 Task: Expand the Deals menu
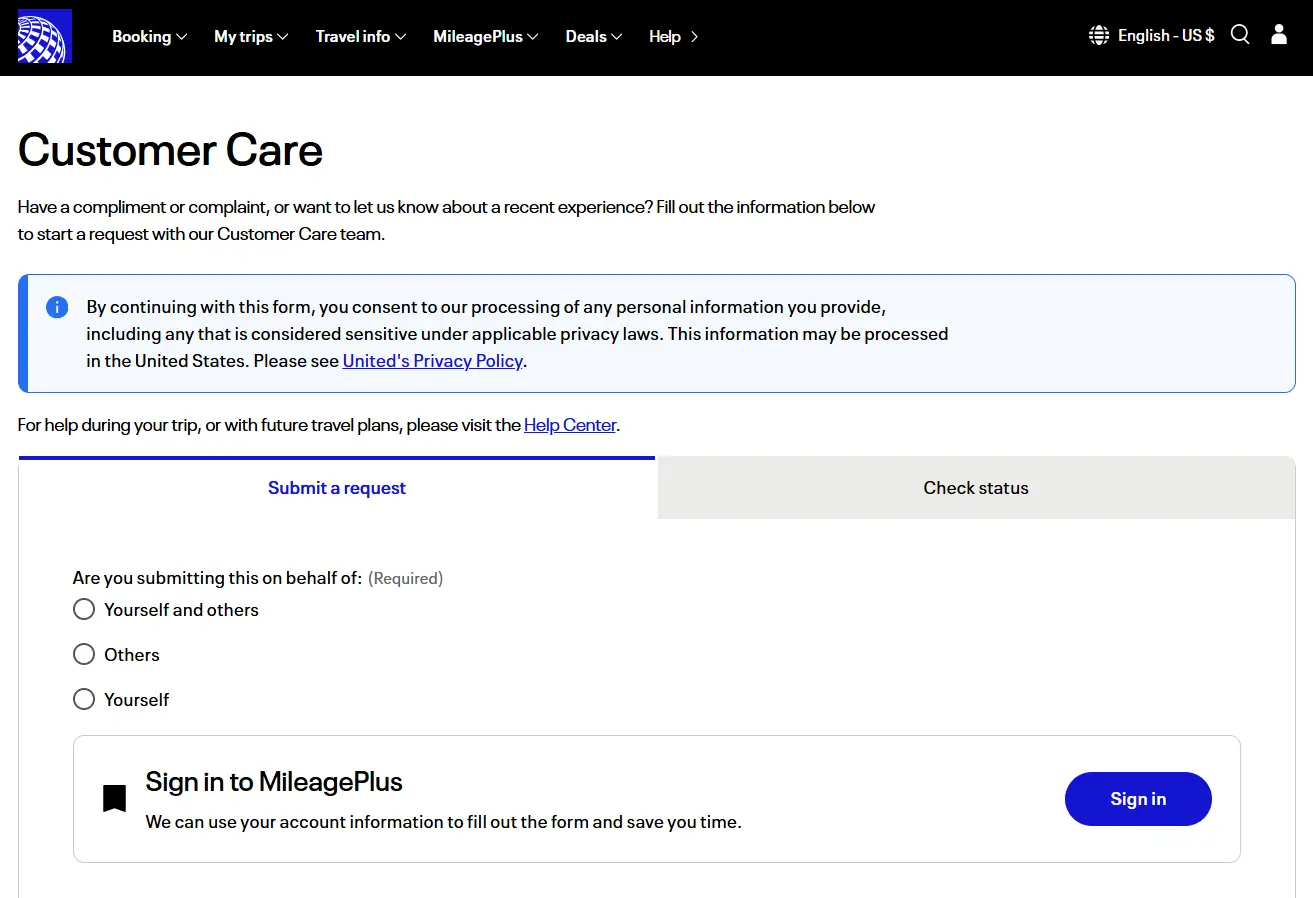594,36
